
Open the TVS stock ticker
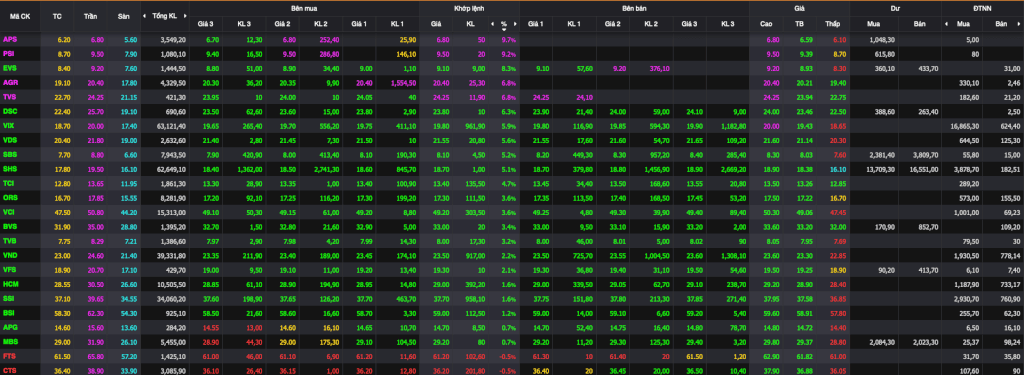click(10, 97)
